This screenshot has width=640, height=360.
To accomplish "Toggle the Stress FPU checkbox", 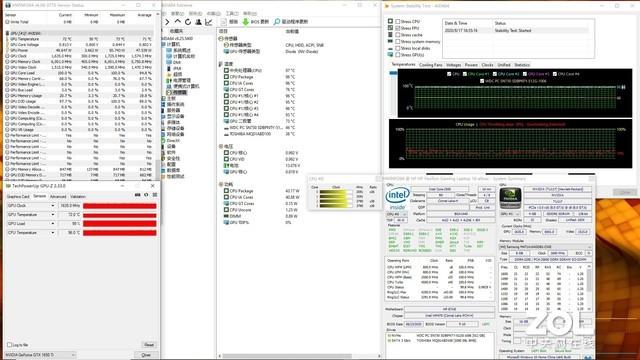I will 397,28.
